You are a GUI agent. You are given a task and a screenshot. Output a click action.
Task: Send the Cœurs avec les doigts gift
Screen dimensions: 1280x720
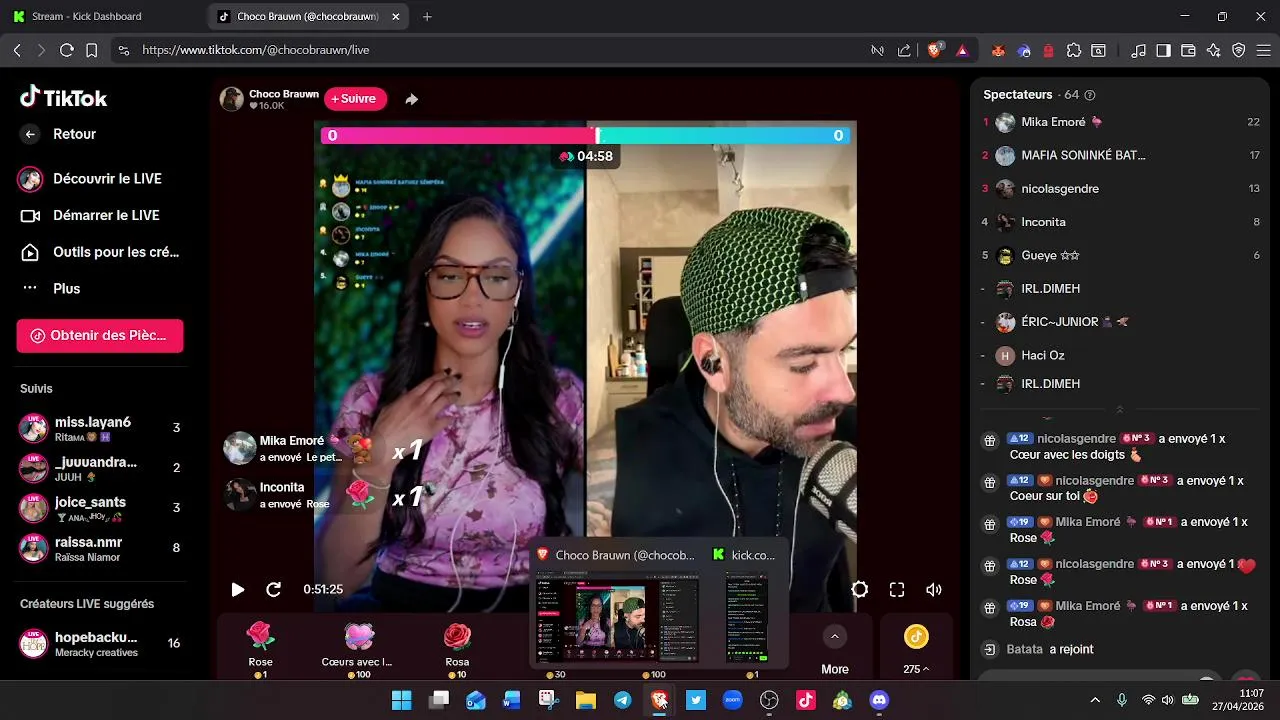(x=358, y=649)
